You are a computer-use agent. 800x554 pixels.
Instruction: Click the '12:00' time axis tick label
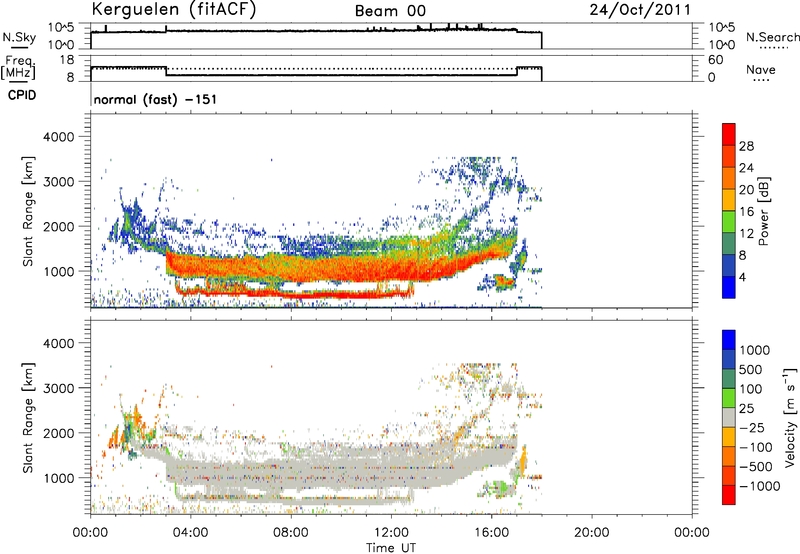(391, 533)
